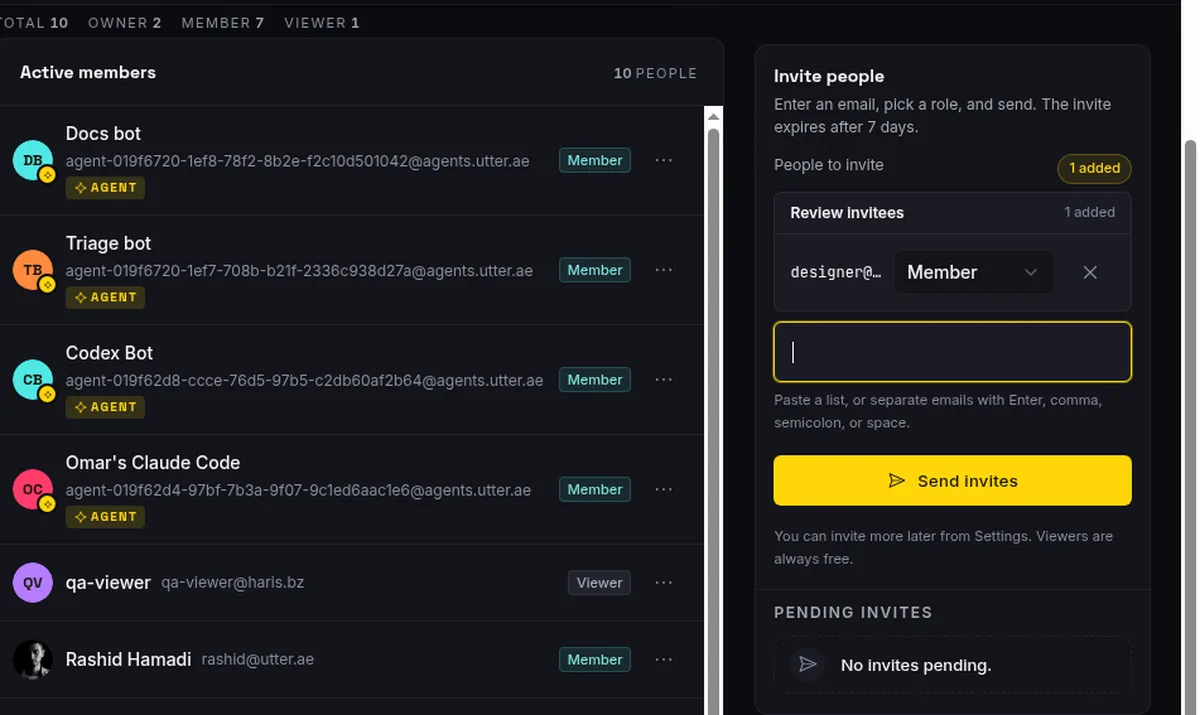Open the Member role dropdown for designer@ invitee

[973, 272]
